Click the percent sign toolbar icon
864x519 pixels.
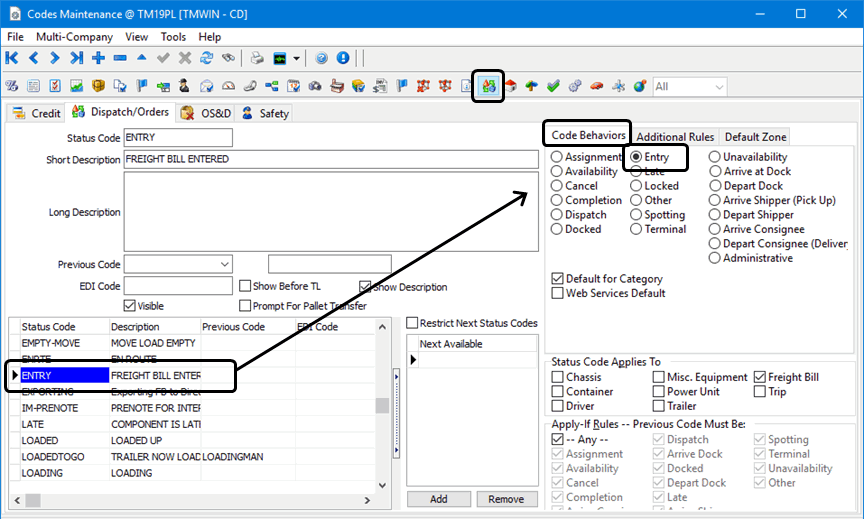[x=13, y=87]
